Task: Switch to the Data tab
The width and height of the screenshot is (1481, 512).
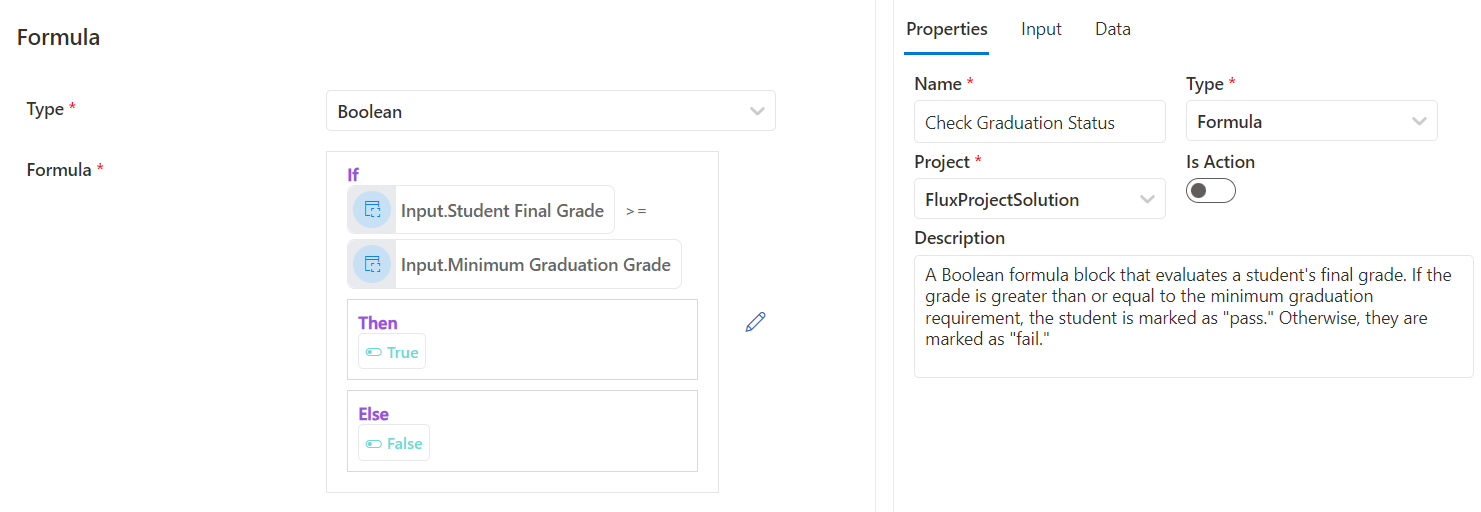Action: [1112, 29]
